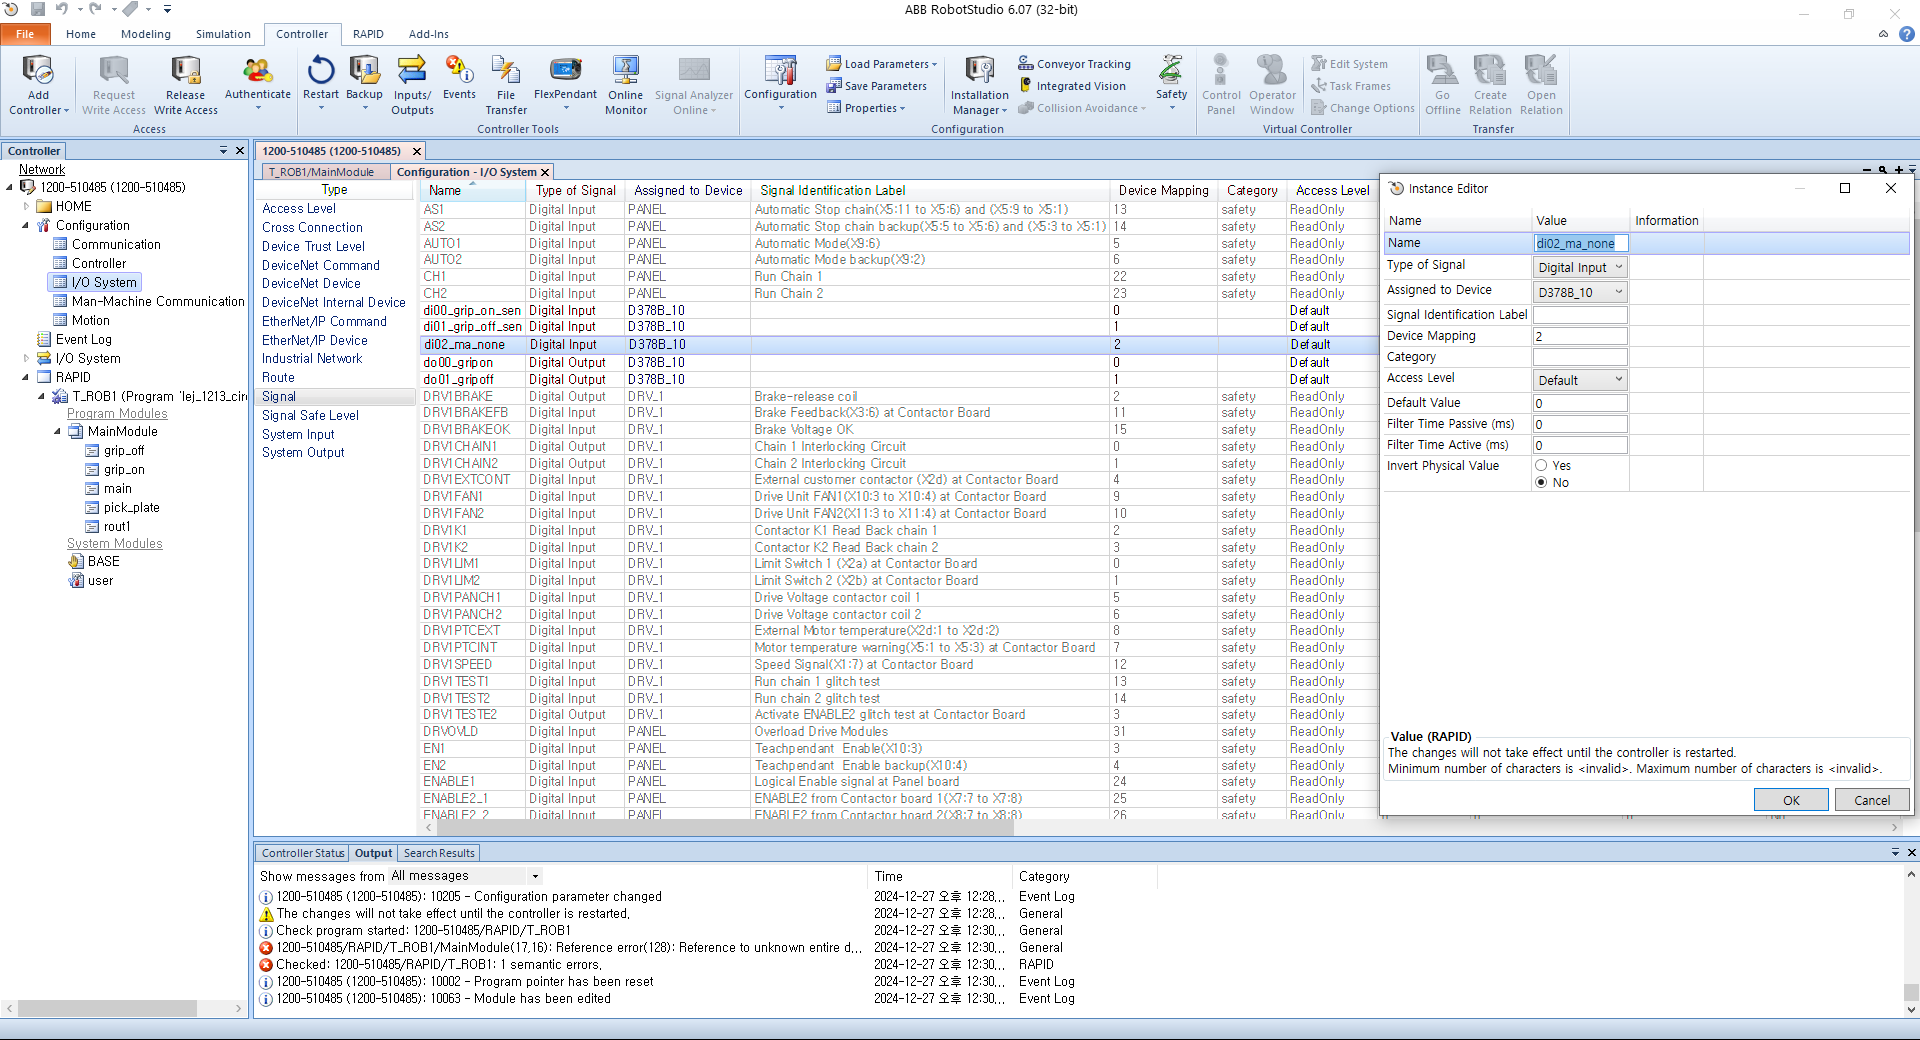
Task: Open the Online Monitor
Action: [x=626, y=85]
